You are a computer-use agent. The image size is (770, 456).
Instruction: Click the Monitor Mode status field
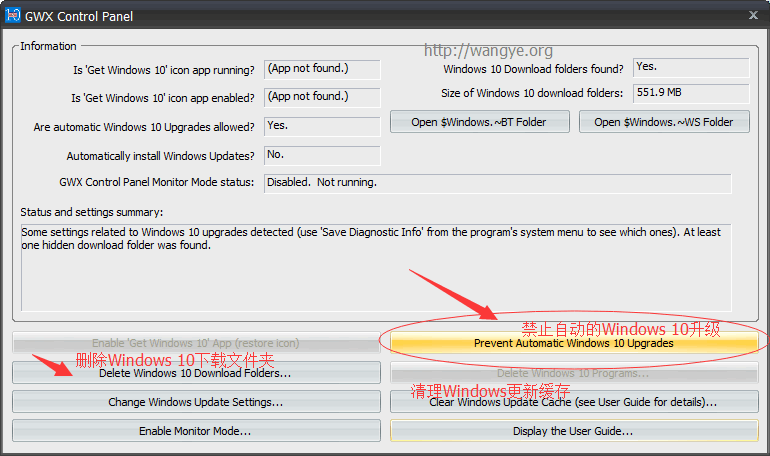pos(497,183)
